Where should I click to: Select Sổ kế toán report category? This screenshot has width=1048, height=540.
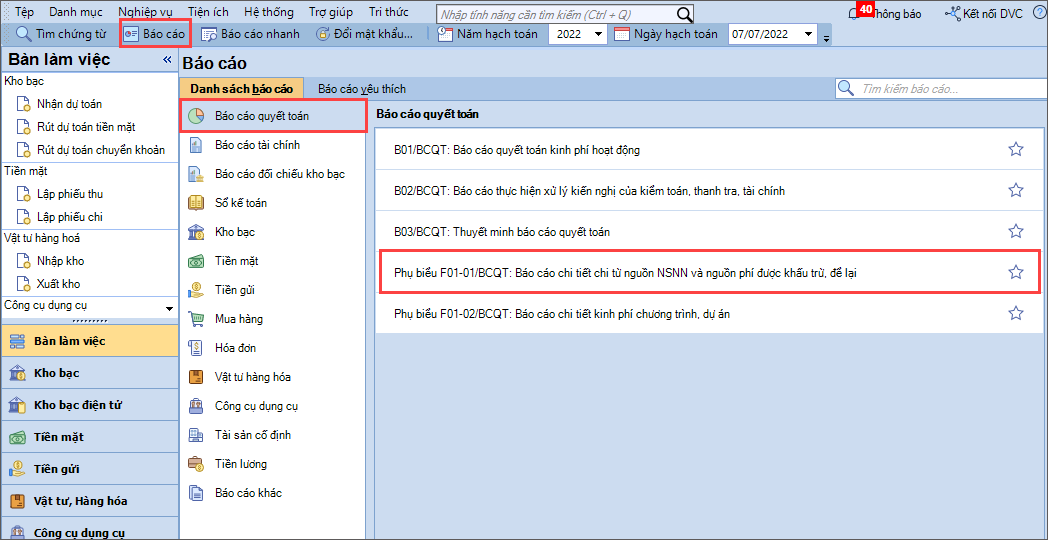point(273,202)
